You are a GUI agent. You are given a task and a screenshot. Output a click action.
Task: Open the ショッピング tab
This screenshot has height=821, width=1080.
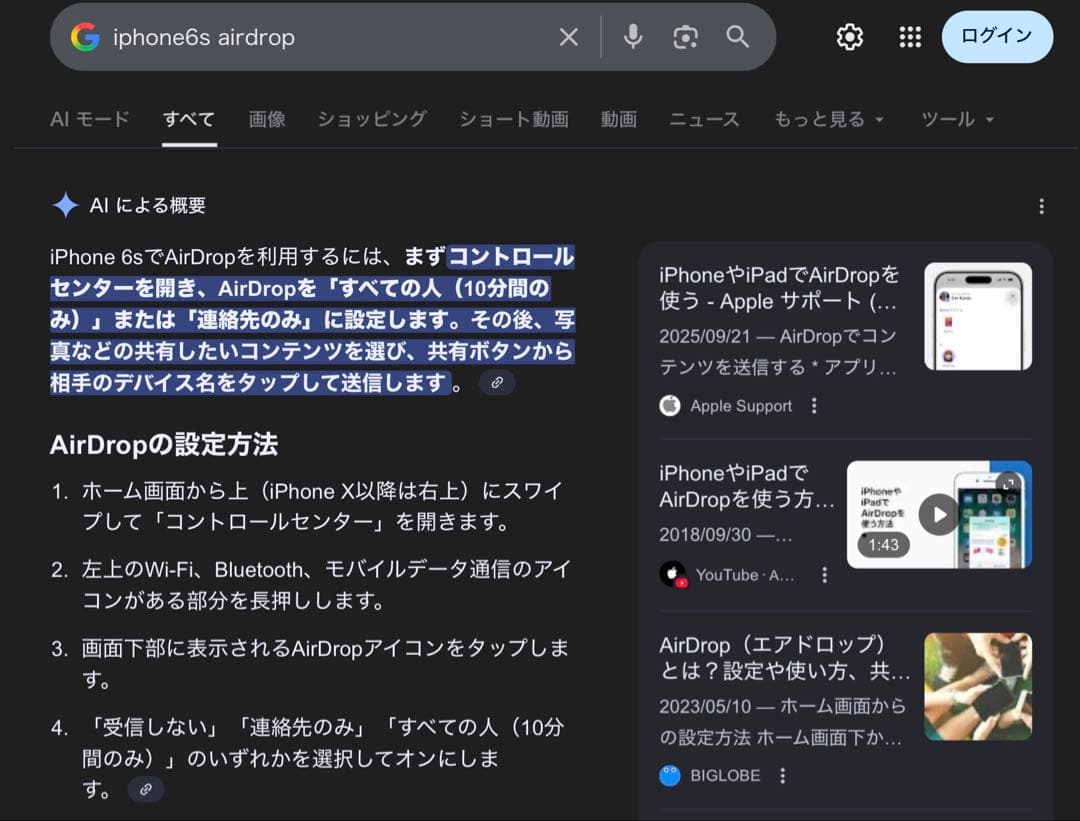point(372,119)
